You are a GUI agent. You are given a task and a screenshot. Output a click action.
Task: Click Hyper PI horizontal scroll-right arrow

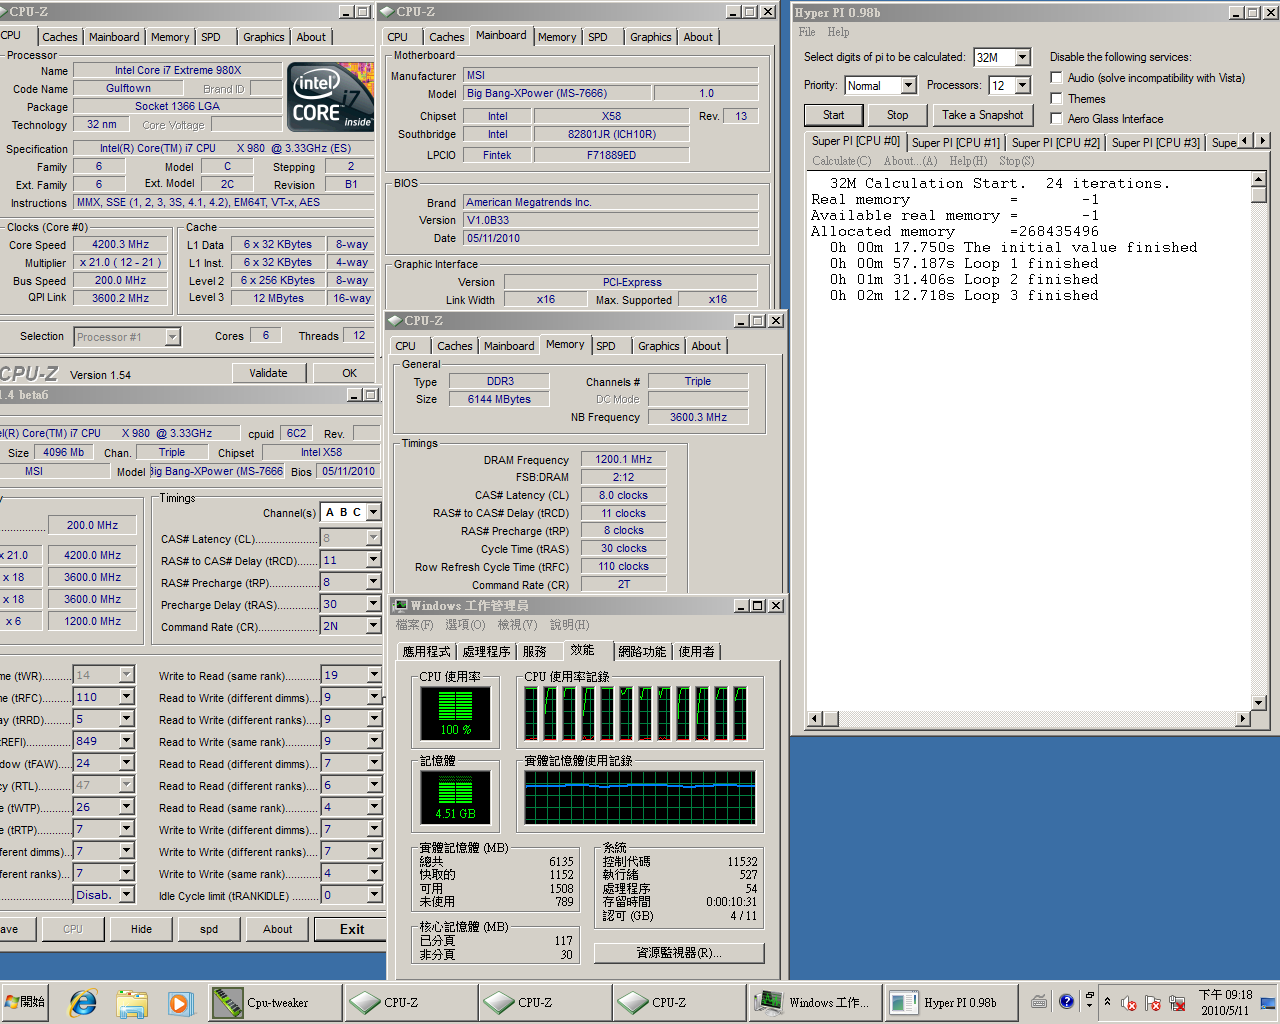click(x=1243, y=718)
